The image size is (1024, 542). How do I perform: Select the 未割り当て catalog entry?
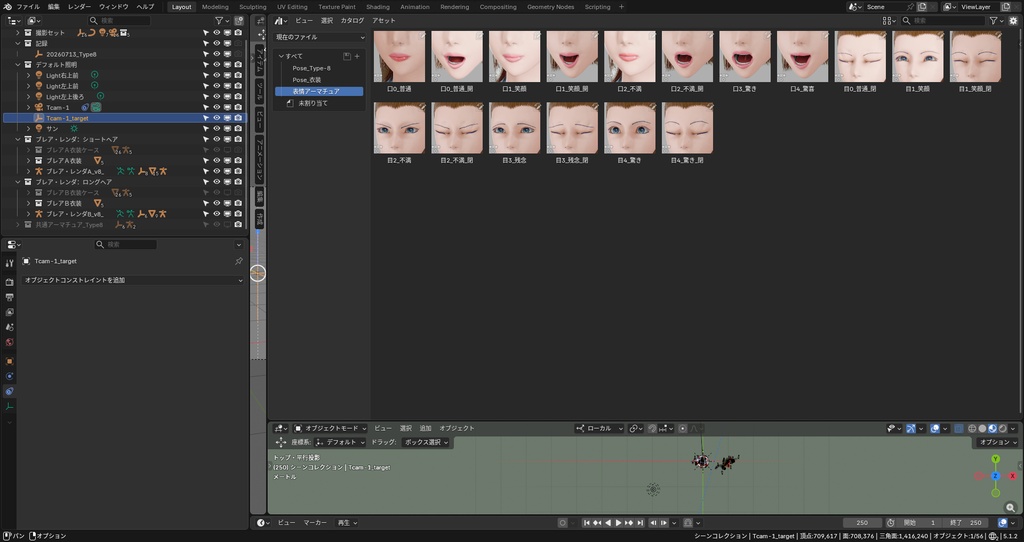click(313, 103)
